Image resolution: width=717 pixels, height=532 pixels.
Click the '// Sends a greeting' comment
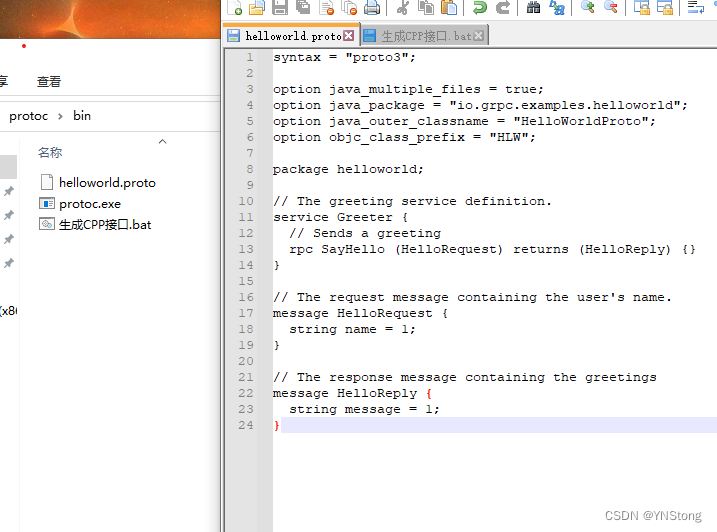click(365, 233)
